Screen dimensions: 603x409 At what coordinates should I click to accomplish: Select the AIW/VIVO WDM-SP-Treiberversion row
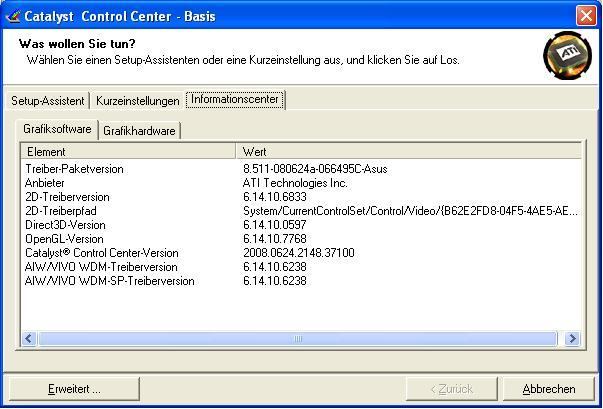click(302, 281)
